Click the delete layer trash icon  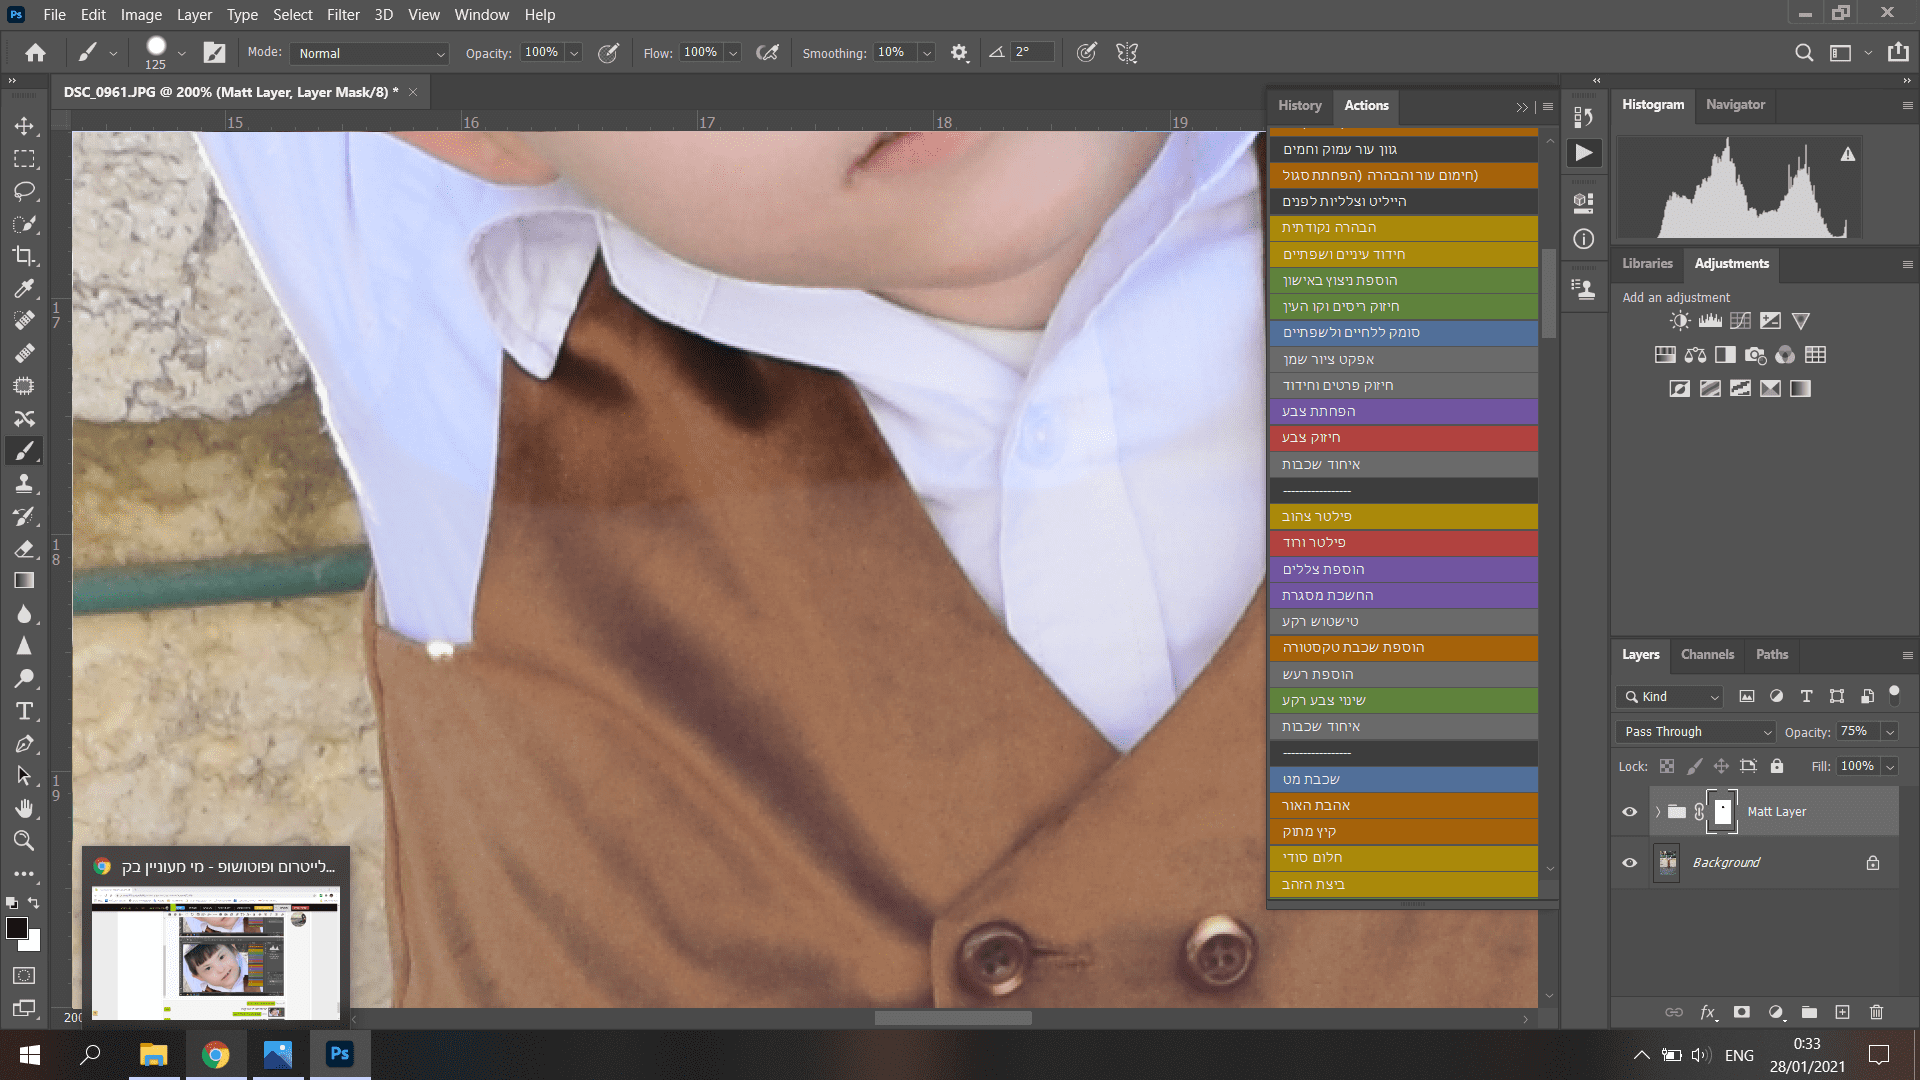1876,1012
